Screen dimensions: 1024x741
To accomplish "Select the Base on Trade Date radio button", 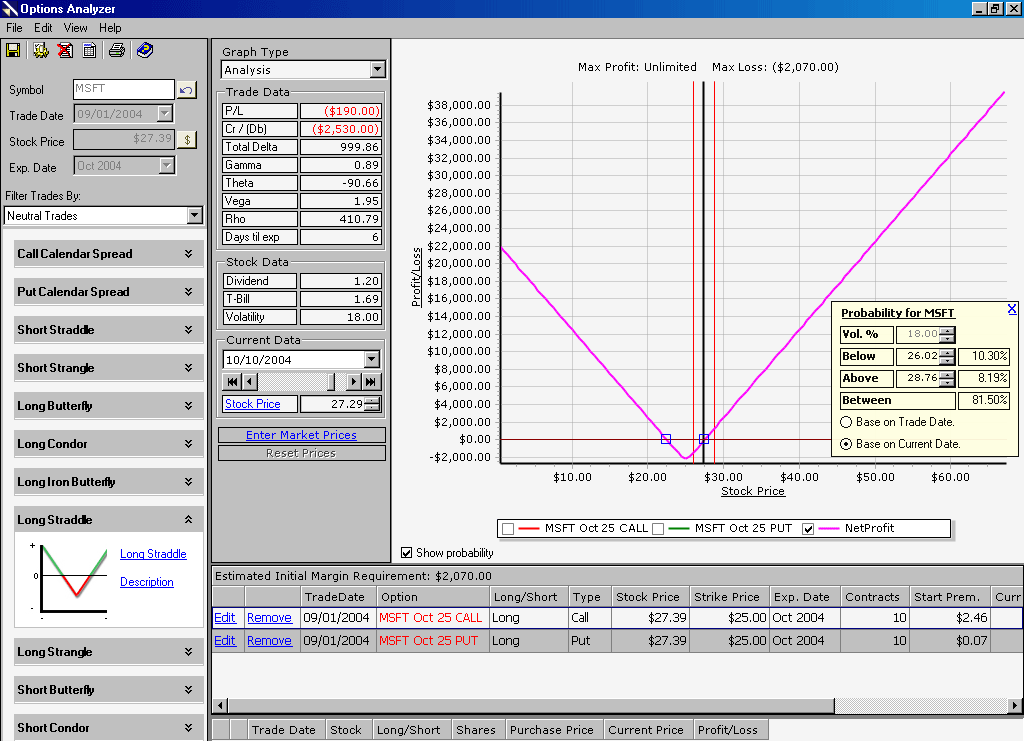I will 847,422.
